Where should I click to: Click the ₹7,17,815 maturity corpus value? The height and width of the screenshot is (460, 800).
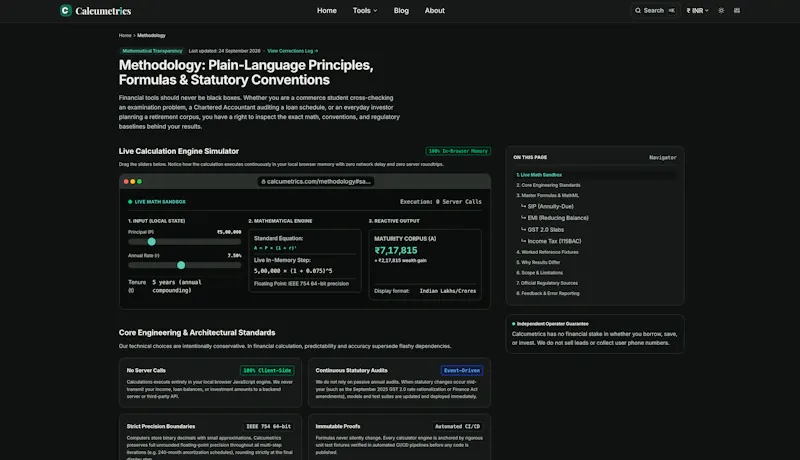click(396, 250)
